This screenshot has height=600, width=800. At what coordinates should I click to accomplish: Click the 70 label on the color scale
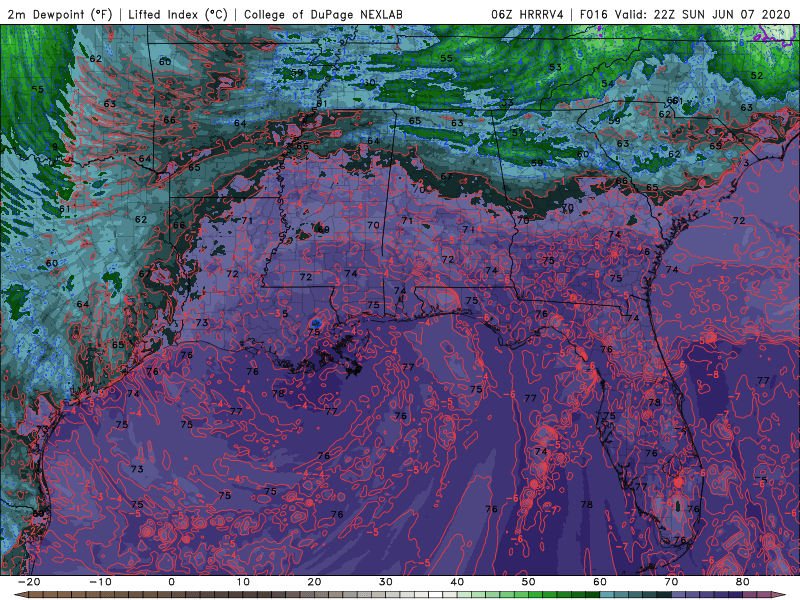pyautogui.click(x=671, y=582)
